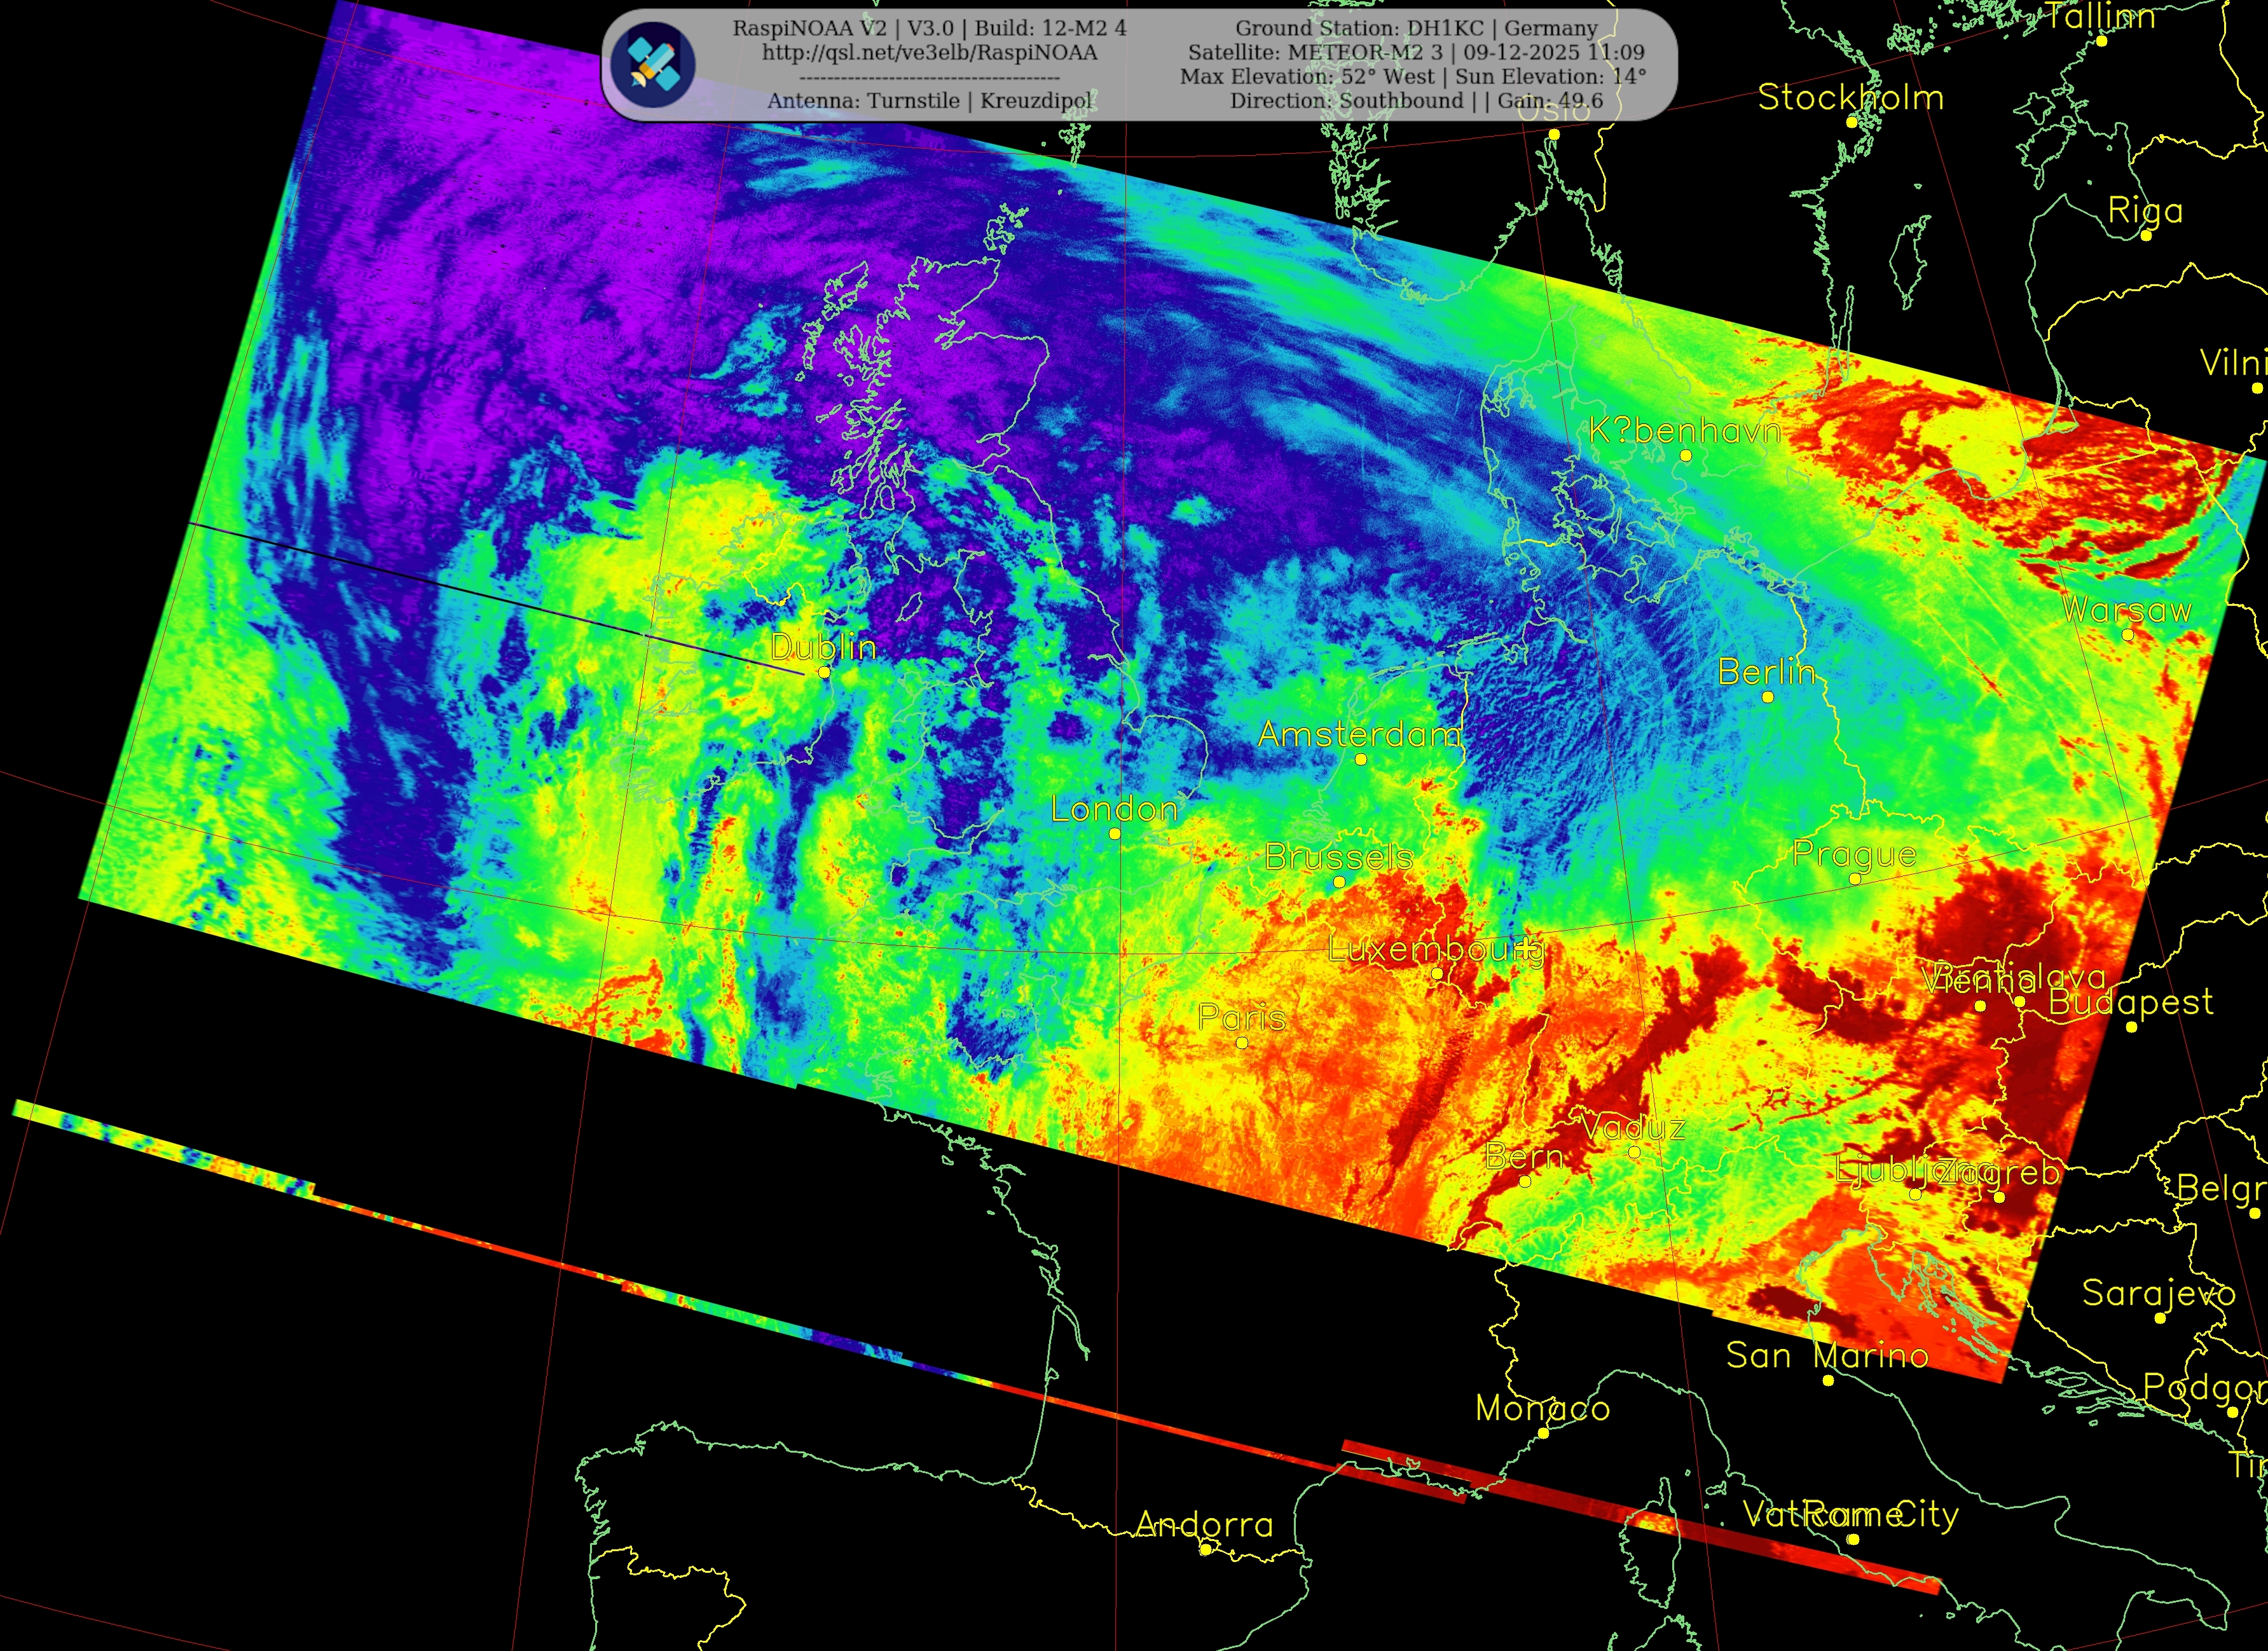Click the Monaco city marker dot
Screen dimensions: 2268x1651
click(x=1543, y=1433)
